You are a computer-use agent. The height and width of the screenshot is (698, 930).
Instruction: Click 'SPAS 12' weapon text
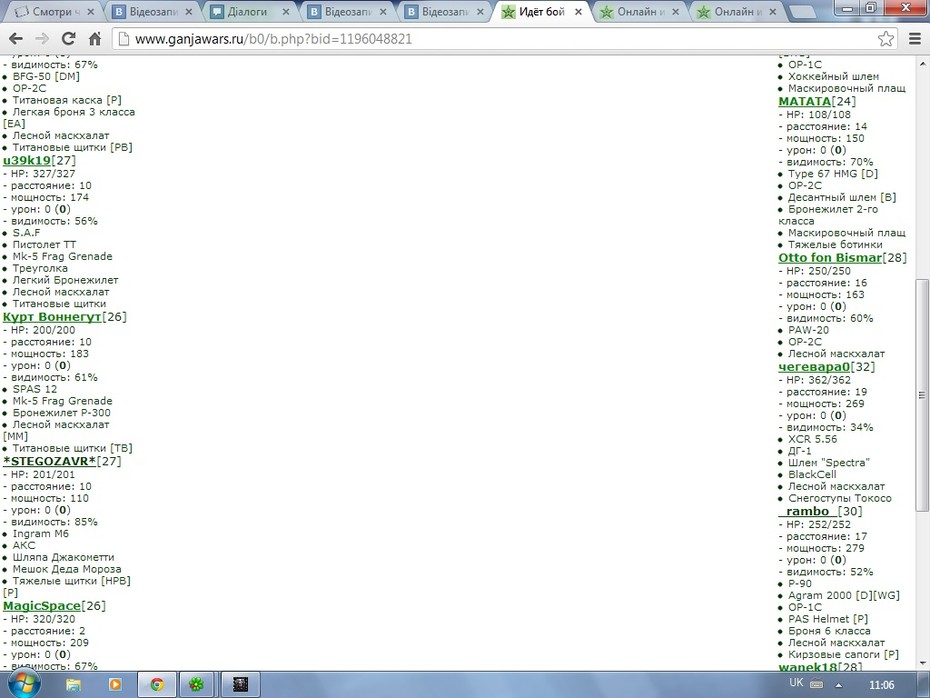pos(34,389)
